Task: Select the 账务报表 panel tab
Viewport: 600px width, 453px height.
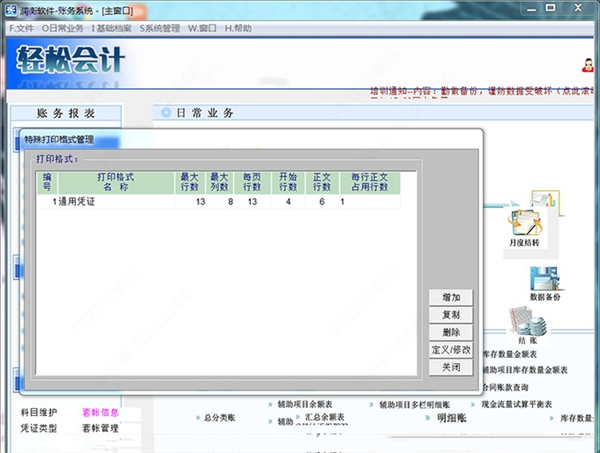Action: [x=65, y=114]
